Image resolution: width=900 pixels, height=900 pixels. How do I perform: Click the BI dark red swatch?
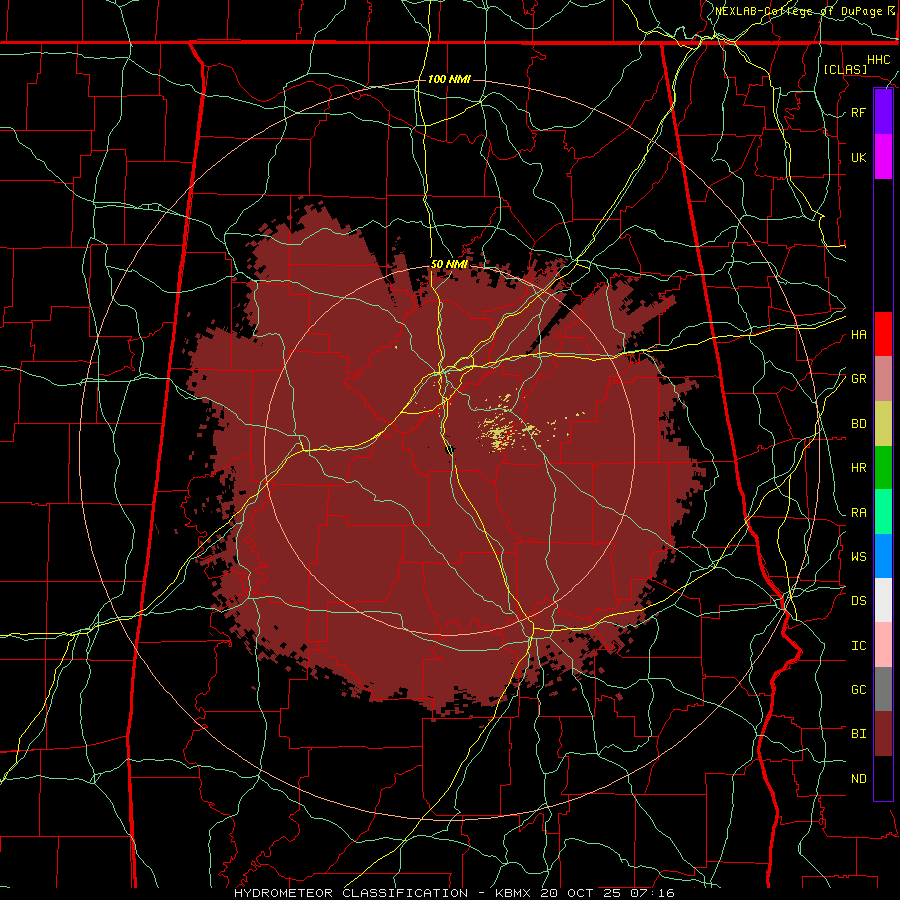[883, 734]
